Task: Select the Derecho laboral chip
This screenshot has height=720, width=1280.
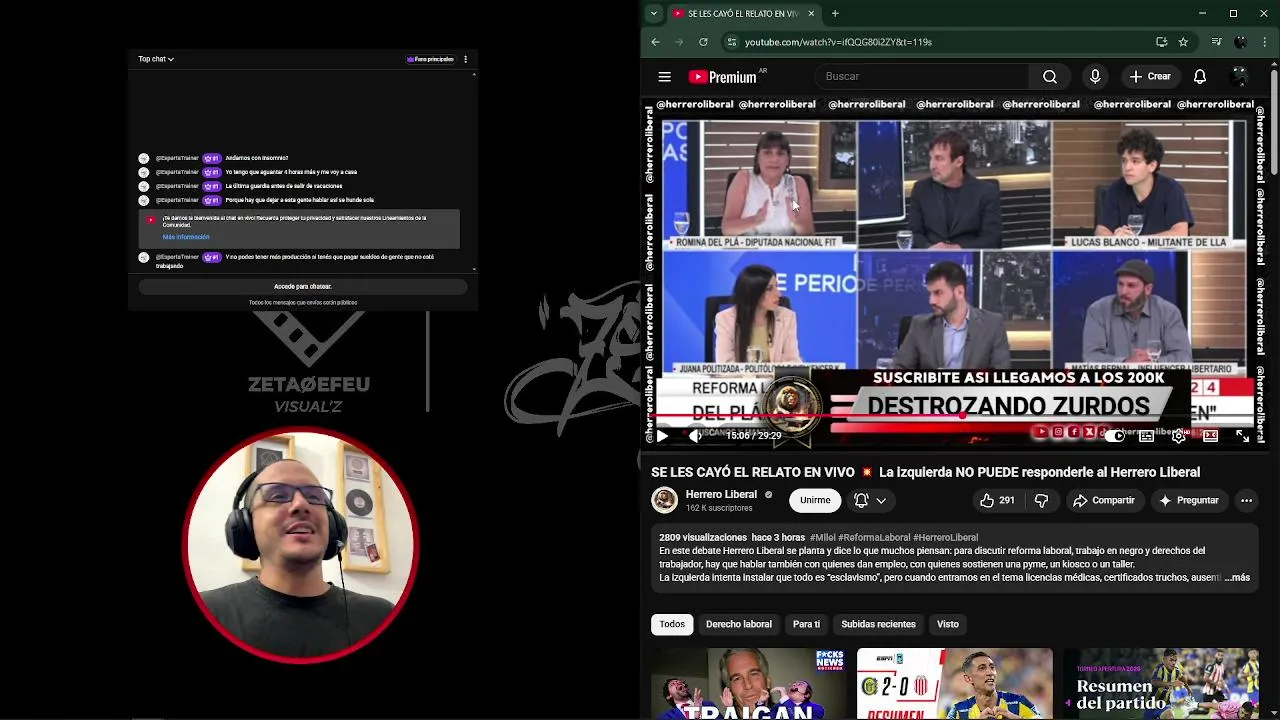Action: (x=739, y=624)
